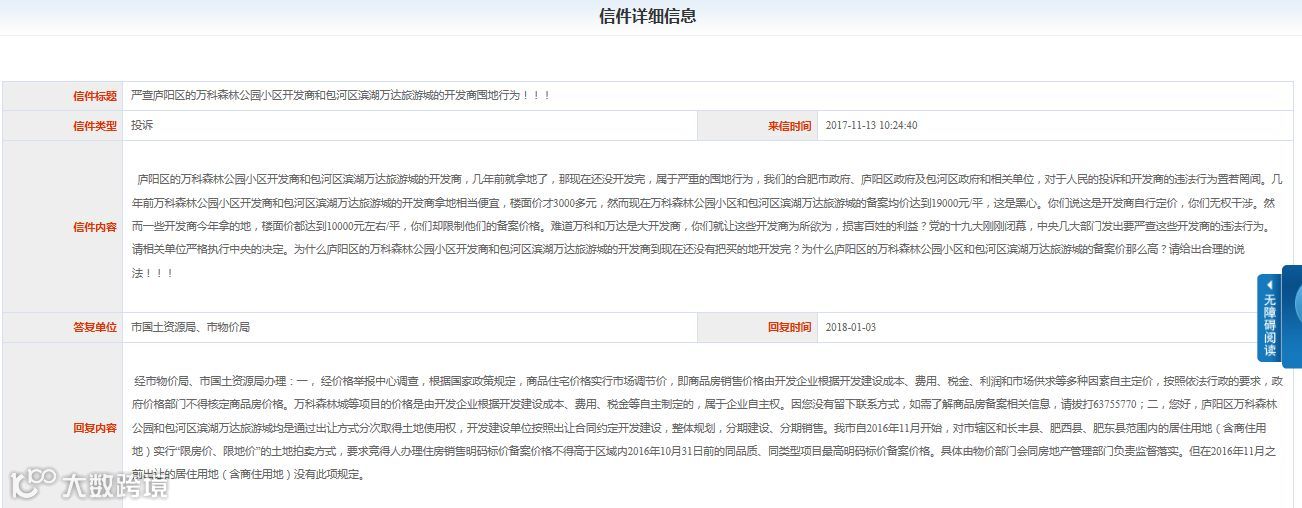
Task: Click the 信件类型 row label
Action: click(x=95, y=126)
